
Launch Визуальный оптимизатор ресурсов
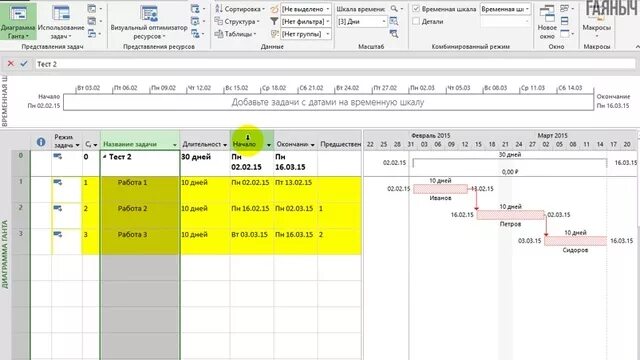click(x=149, y=22)
